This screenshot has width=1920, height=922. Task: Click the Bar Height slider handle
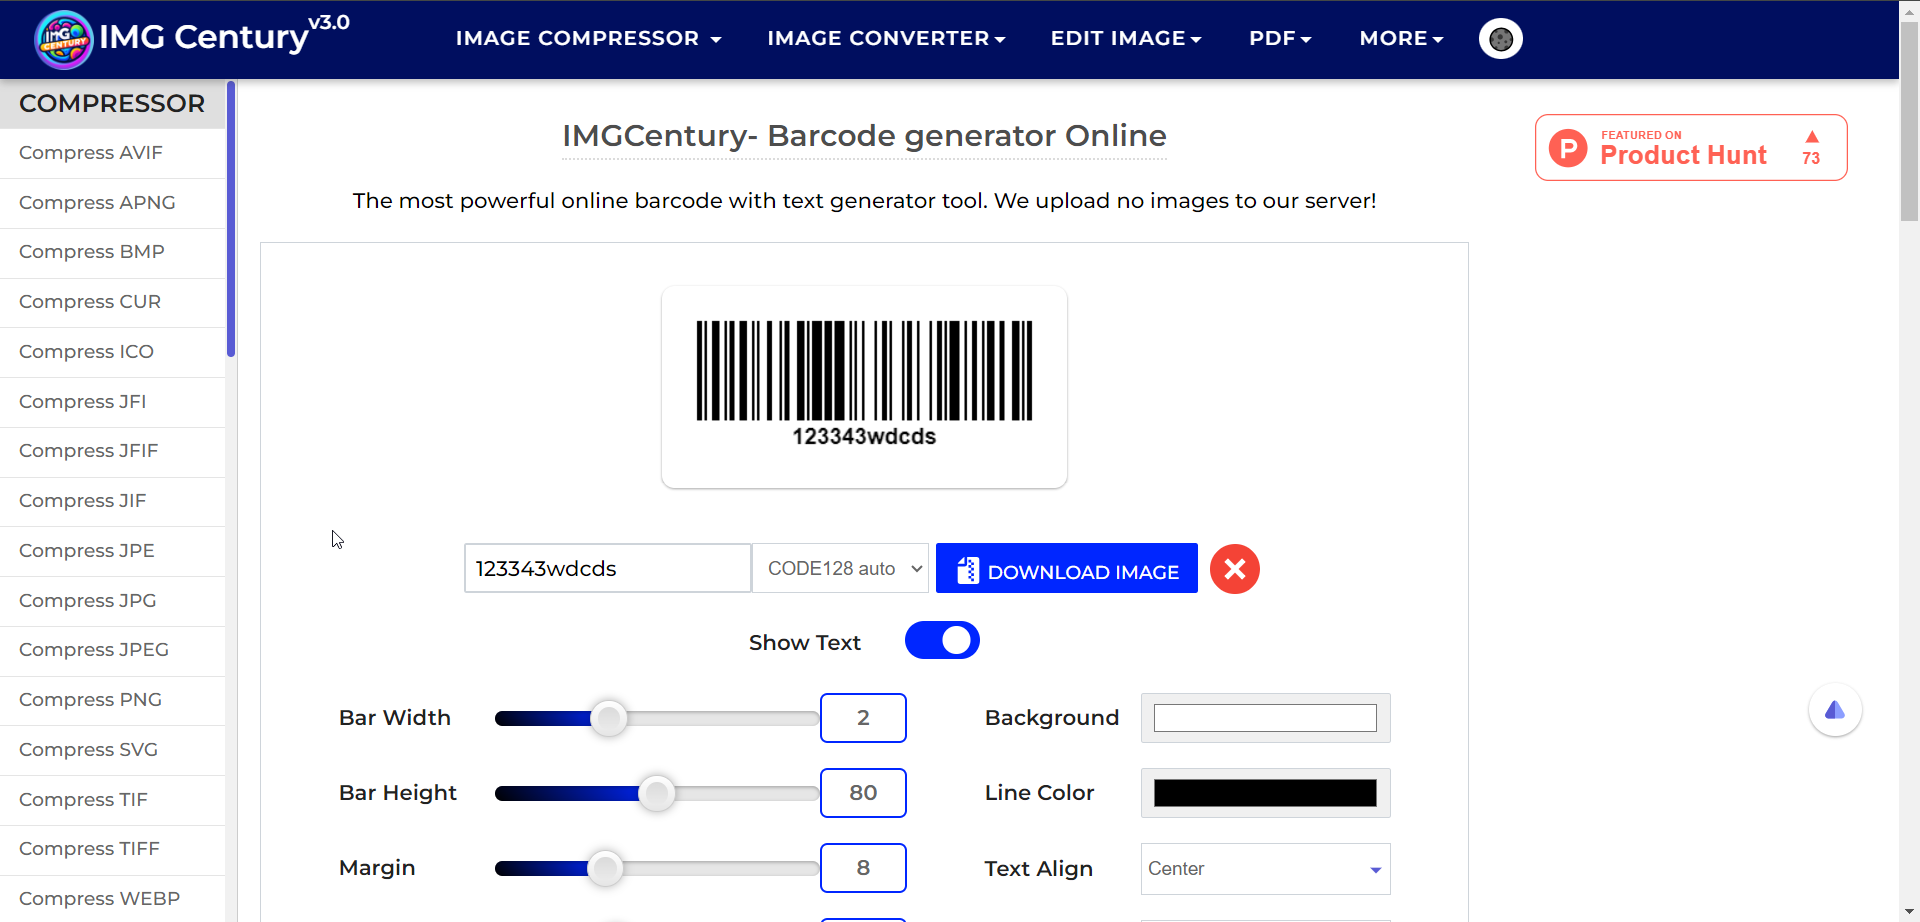pyautogui.click(x=657, y=793)
